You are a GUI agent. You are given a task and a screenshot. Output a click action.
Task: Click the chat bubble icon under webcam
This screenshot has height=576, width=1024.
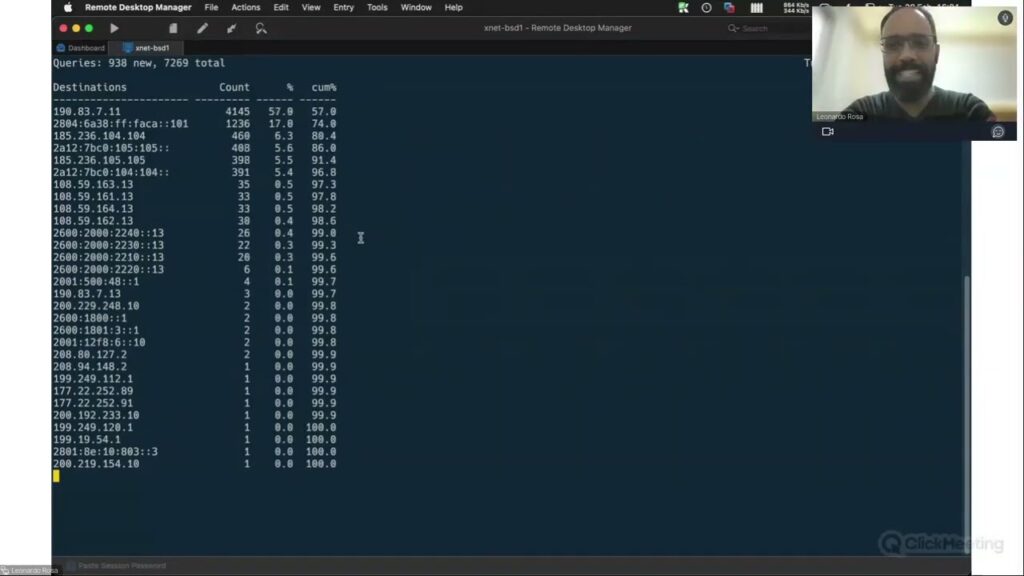[998, 132]
